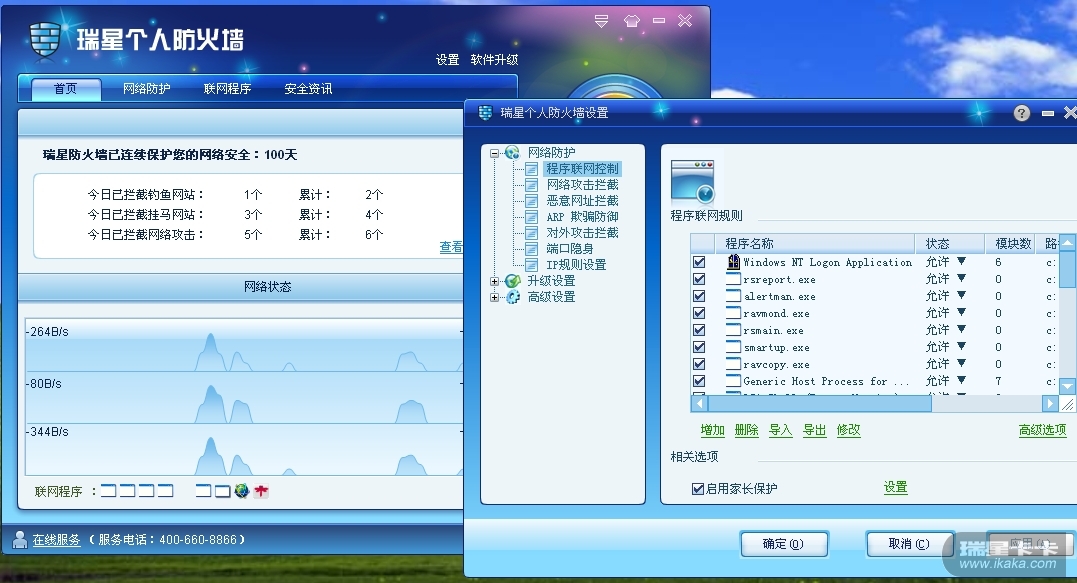Click the rule list scroll-left arrow
Screen dimensions: 1077x583
point(699,404)
